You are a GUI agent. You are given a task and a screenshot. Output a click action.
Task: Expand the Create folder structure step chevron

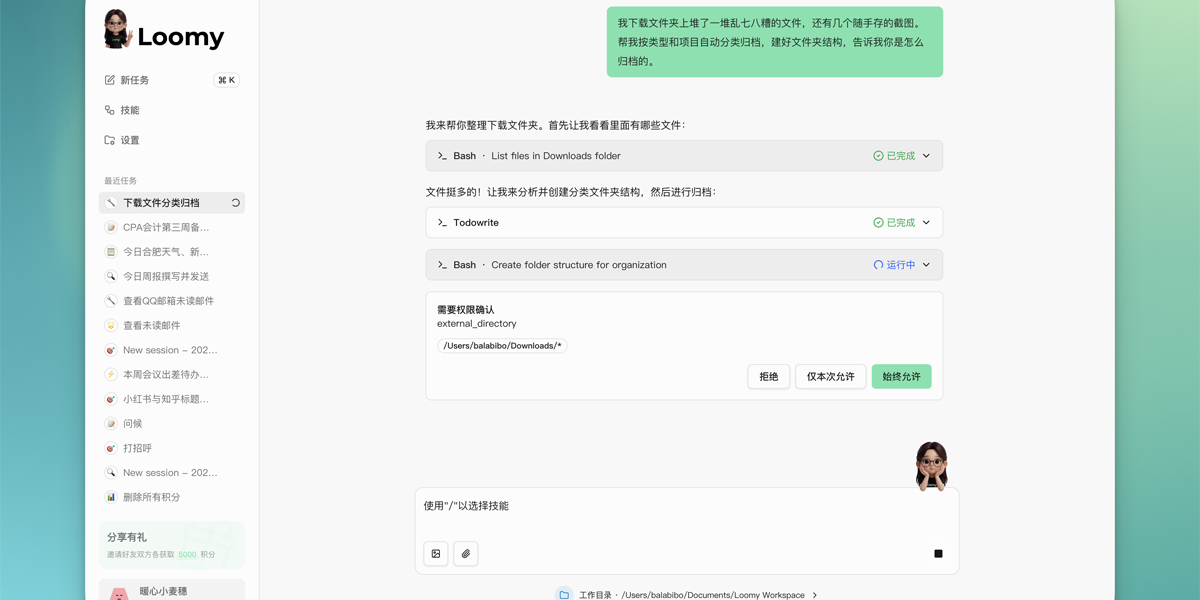pos(926,265)
